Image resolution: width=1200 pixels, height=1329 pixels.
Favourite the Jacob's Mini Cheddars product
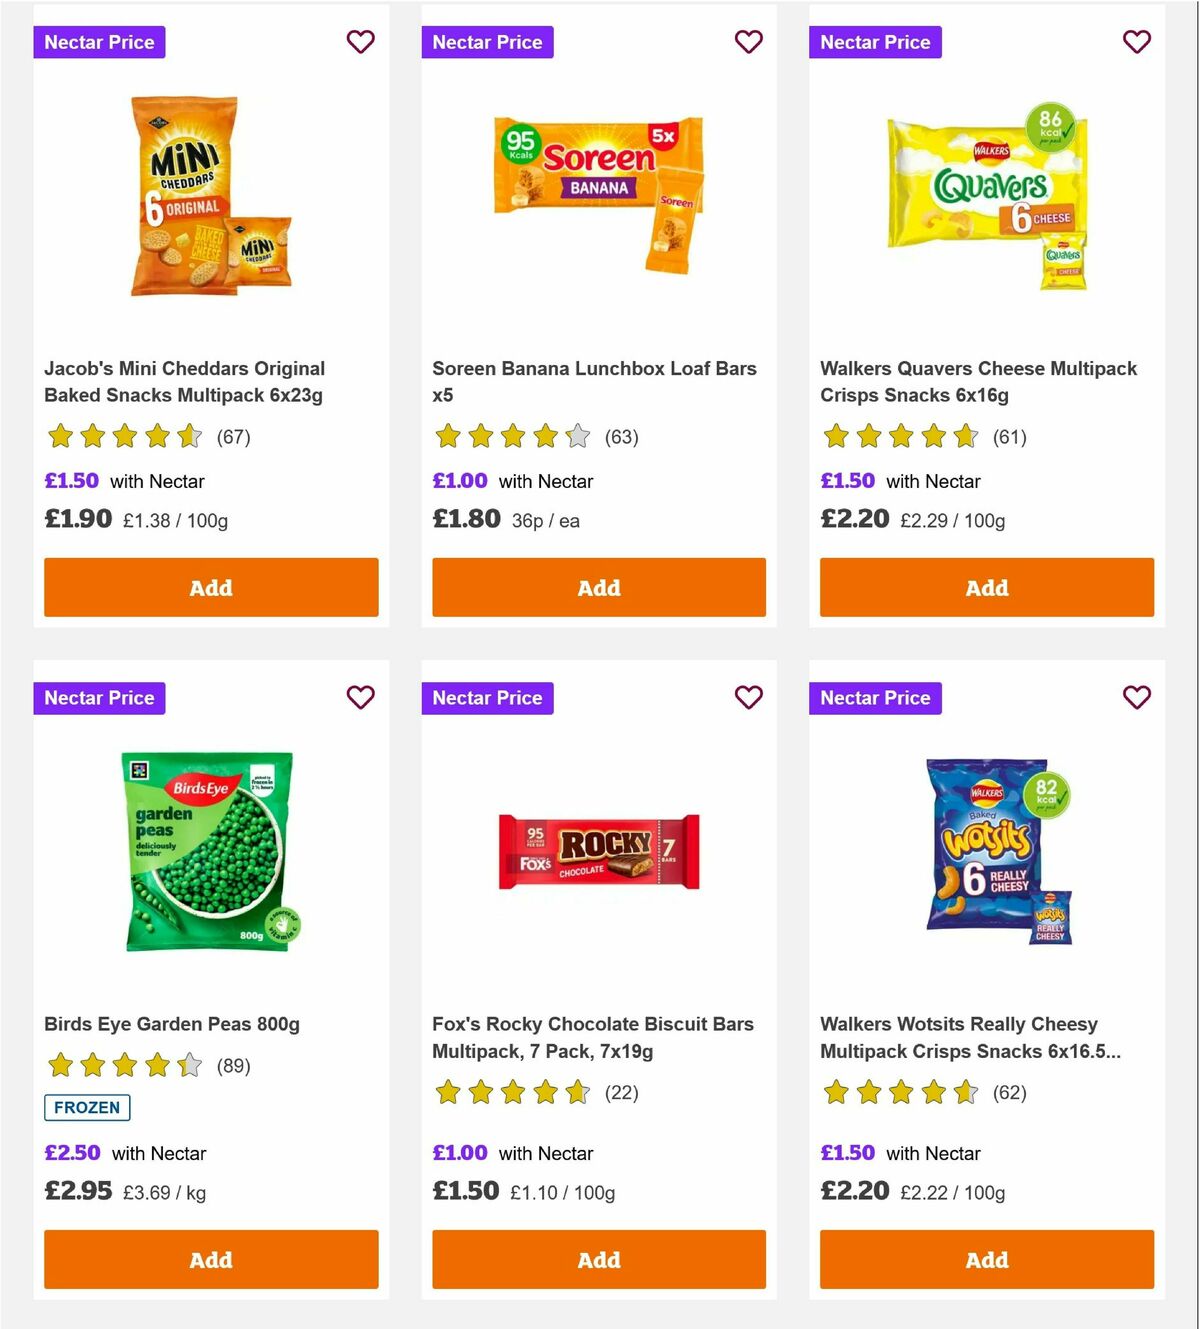click(360, 42)
